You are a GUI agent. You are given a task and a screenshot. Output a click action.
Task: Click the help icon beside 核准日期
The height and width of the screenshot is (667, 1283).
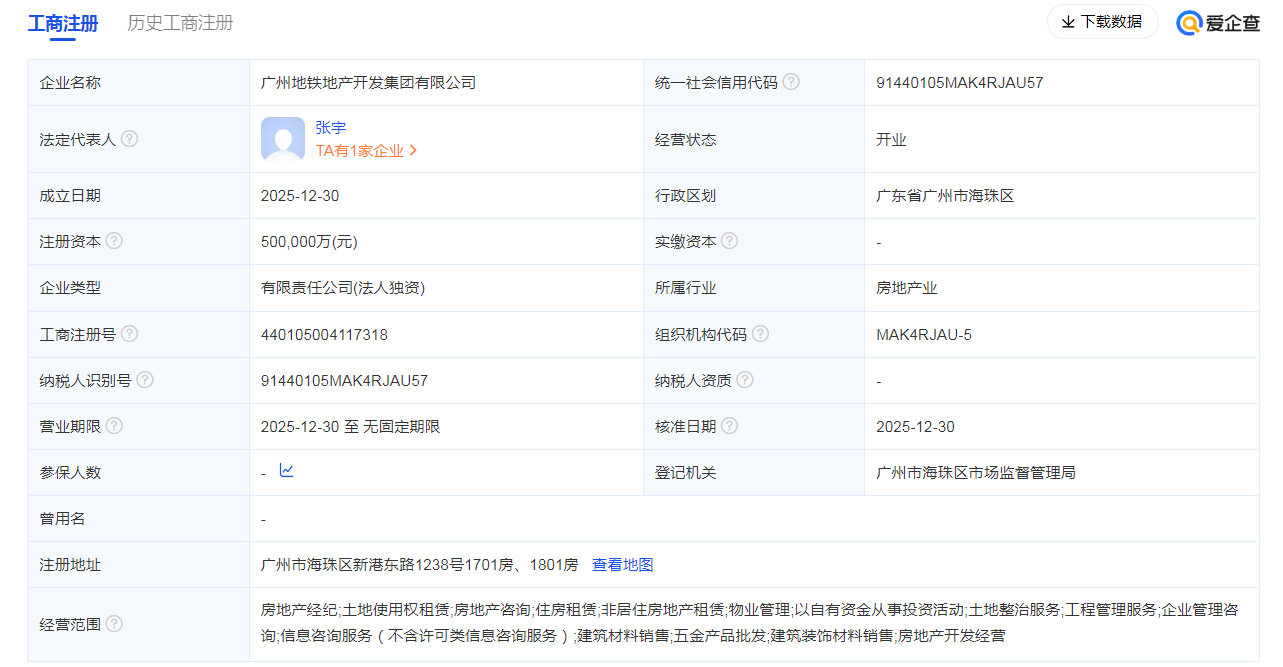[729, 425]
